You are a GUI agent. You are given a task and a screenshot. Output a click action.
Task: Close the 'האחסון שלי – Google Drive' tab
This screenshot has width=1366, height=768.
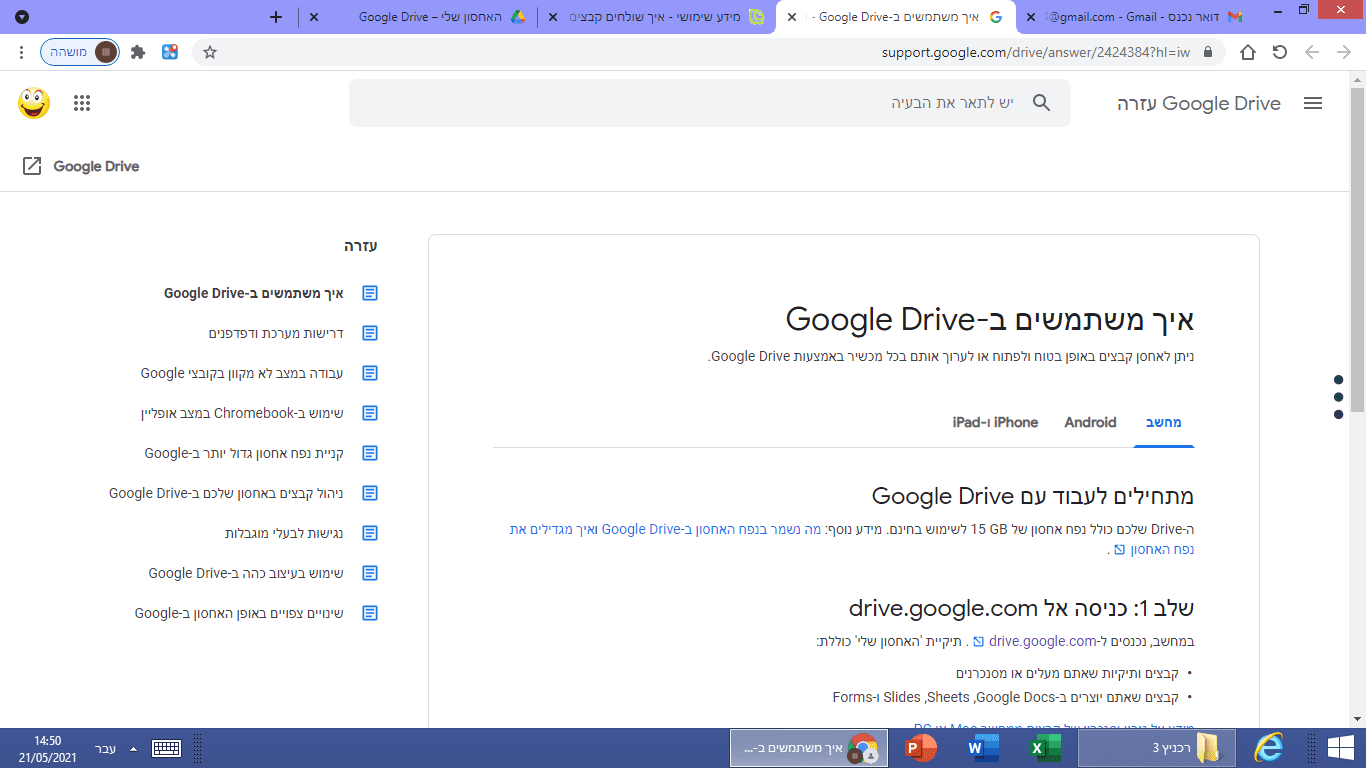pos(314,17)
